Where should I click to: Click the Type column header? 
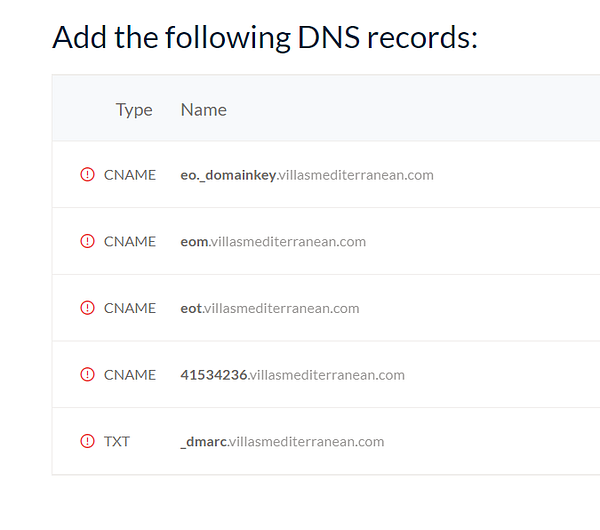(134, 109)
